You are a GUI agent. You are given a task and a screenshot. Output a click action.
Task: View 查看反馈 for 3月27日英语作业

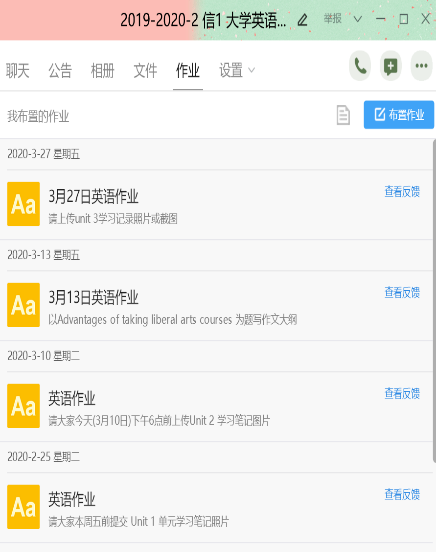click(402, 192)
